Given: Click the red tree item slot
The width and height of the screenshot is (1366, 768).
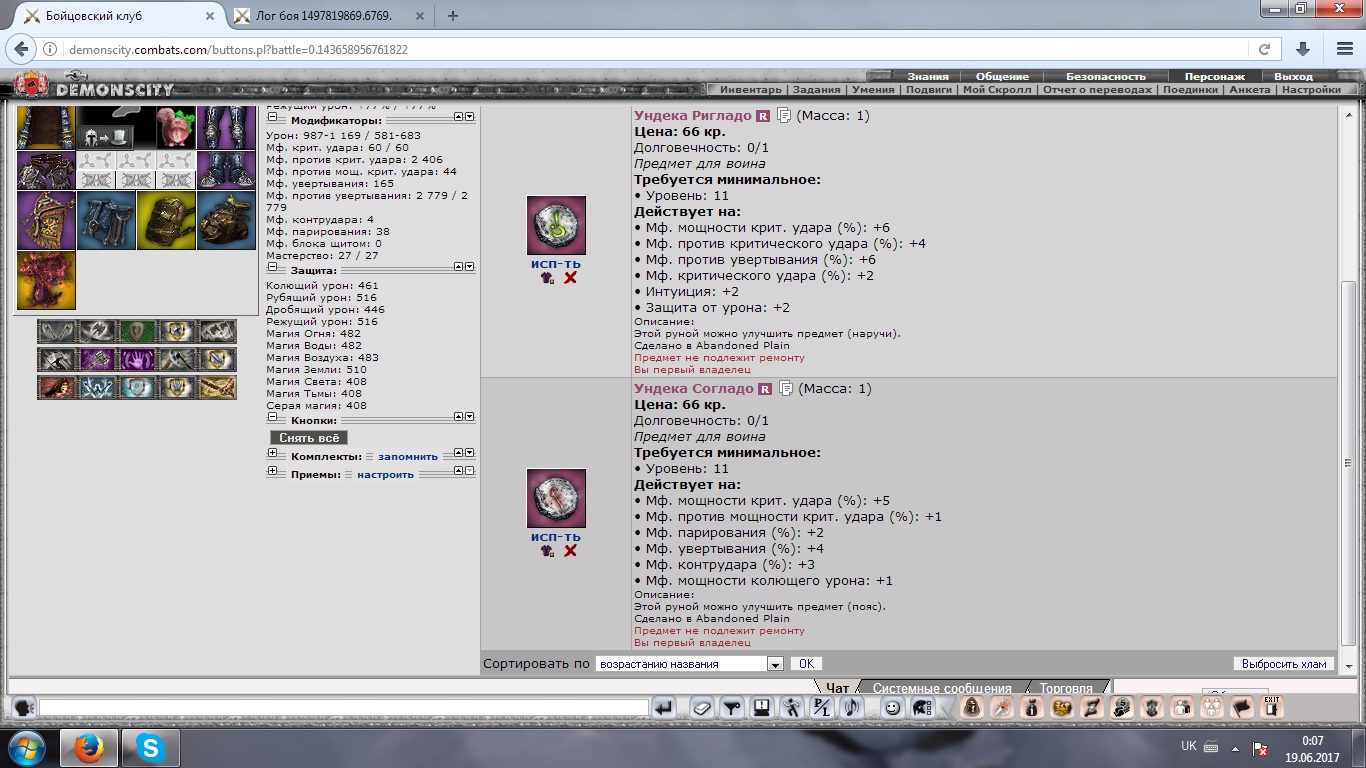Looking at the screenshot, I should (46, 280).
